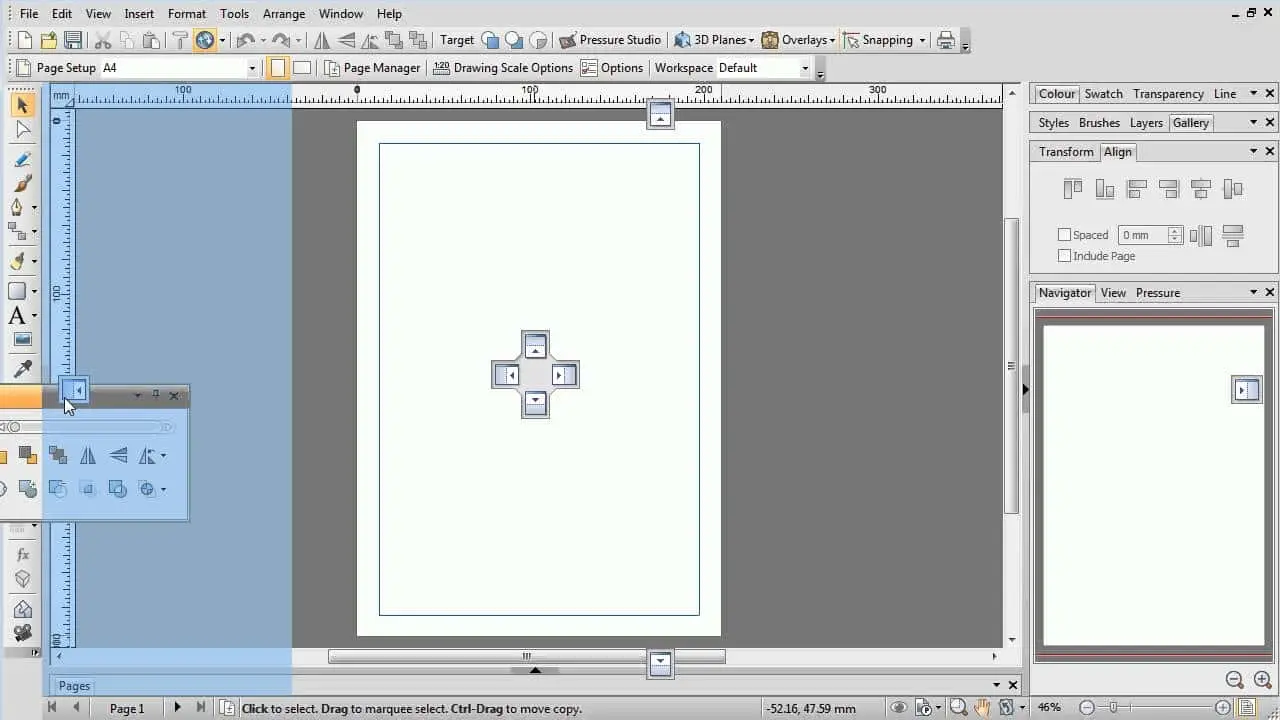Enable the Spaced checkbox
Screen dimensions: 1280x720
(x=1064, y=235)
